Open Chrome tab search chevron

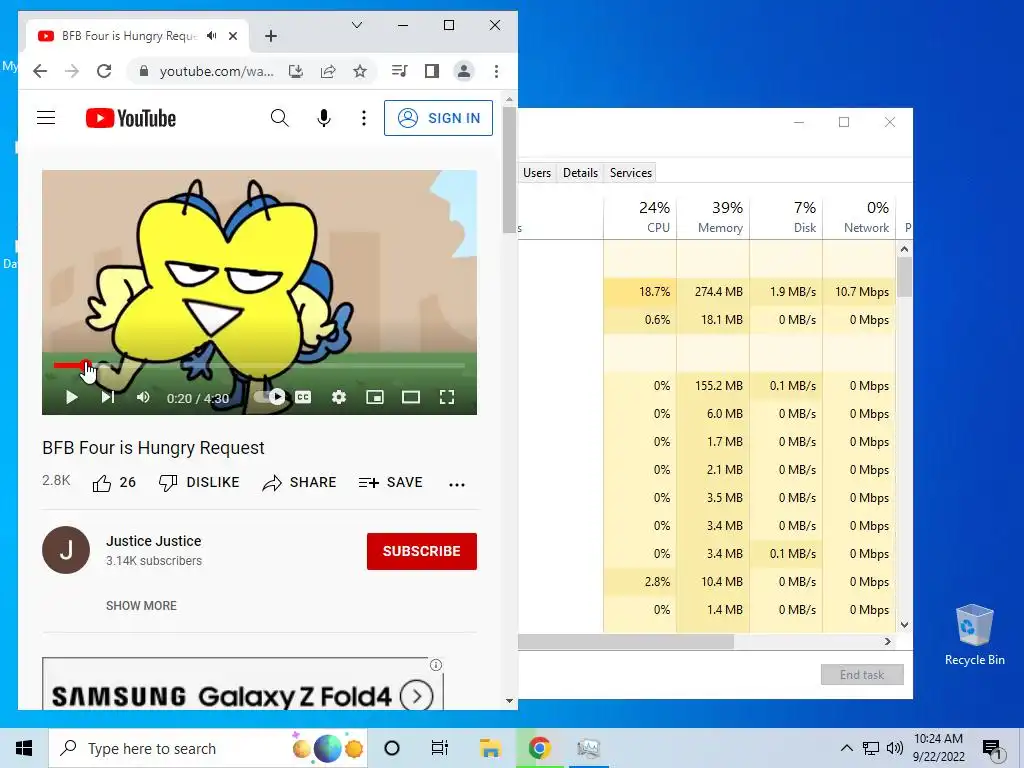click(x=357, y=25)
